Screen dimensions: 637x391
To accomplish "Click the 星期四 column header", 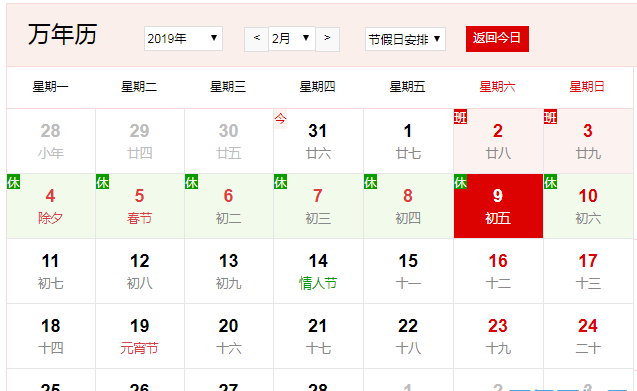I will click(318, 87).
